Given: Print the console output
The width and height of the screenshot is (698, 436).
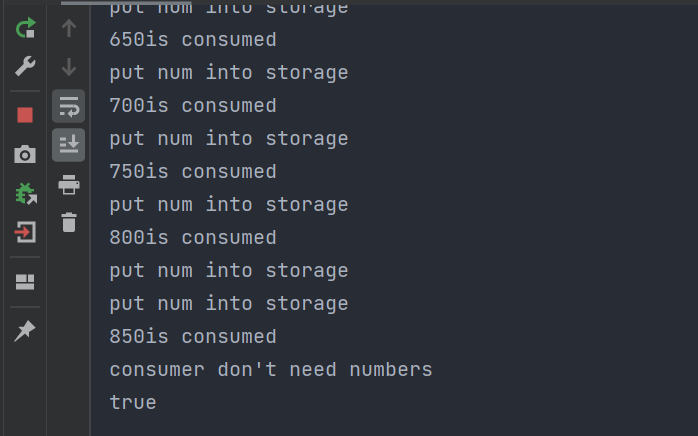Looking at the screenshot, I should coord(69,184).
